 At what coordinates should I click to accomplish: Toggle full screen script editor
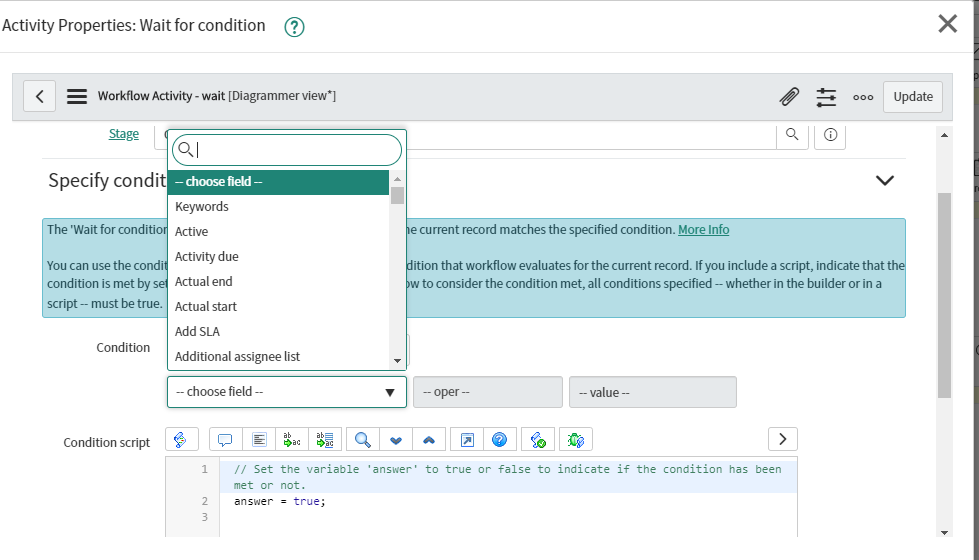coord(467,440)
